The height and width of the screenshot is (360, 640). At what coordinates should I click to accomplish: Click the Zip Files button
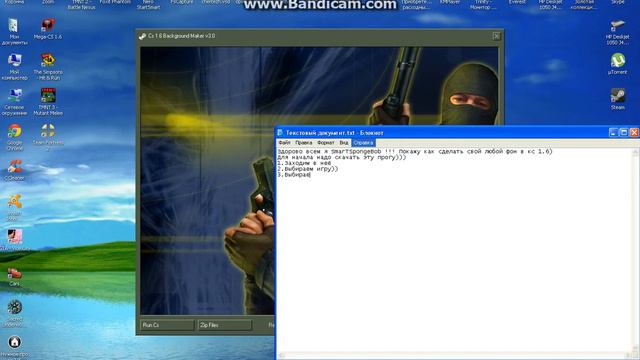point(224,325)
